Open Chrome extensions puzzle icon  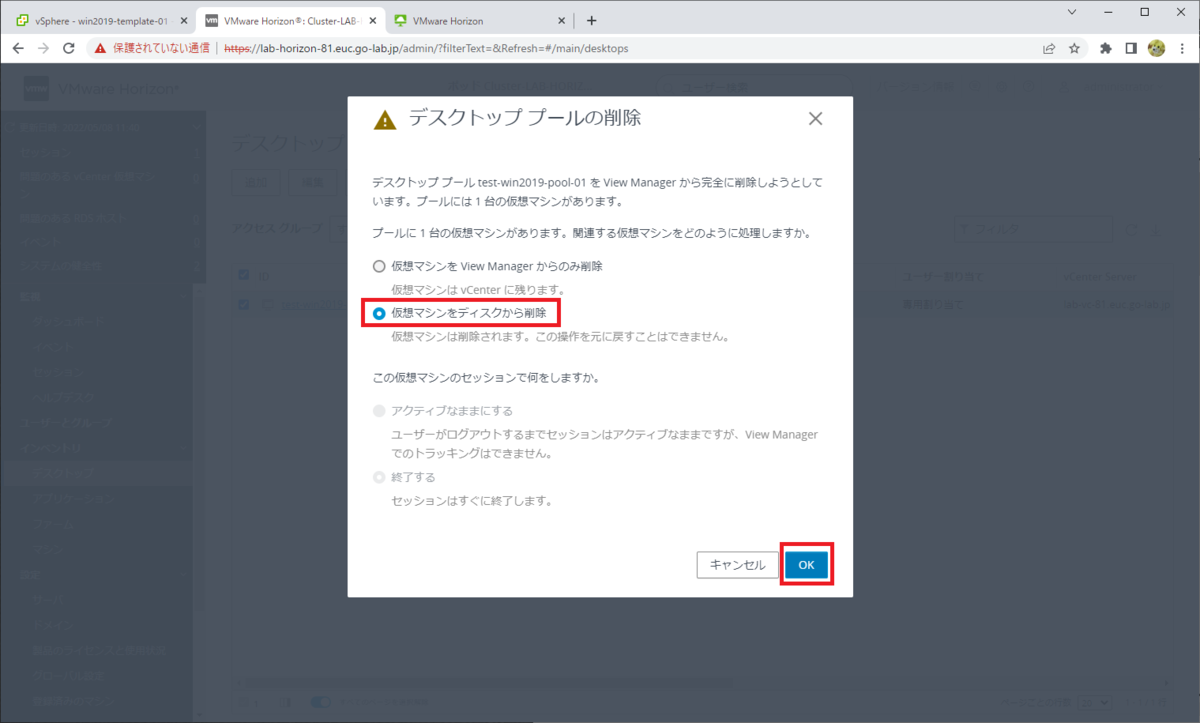1106,48
